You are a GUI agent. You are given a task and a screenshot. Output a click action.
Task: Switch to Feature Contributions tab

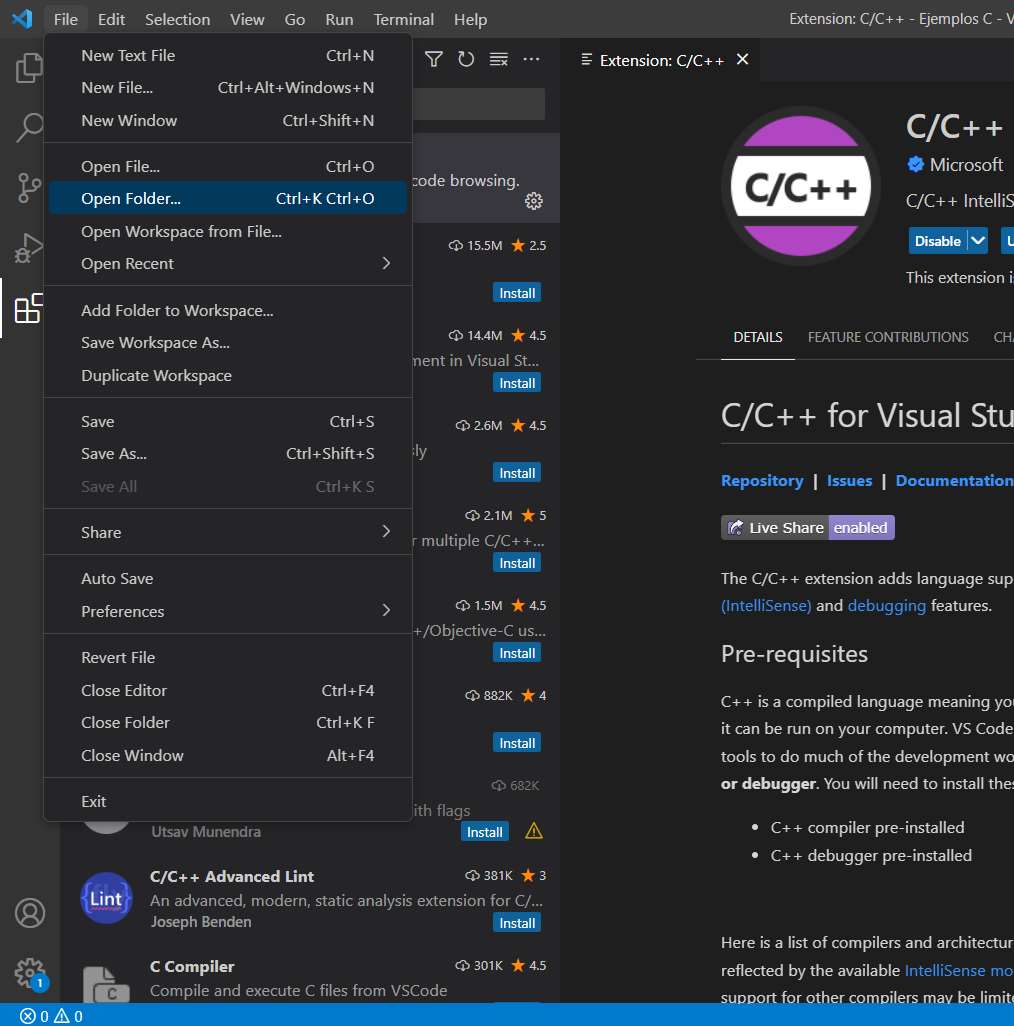point(887,337)
